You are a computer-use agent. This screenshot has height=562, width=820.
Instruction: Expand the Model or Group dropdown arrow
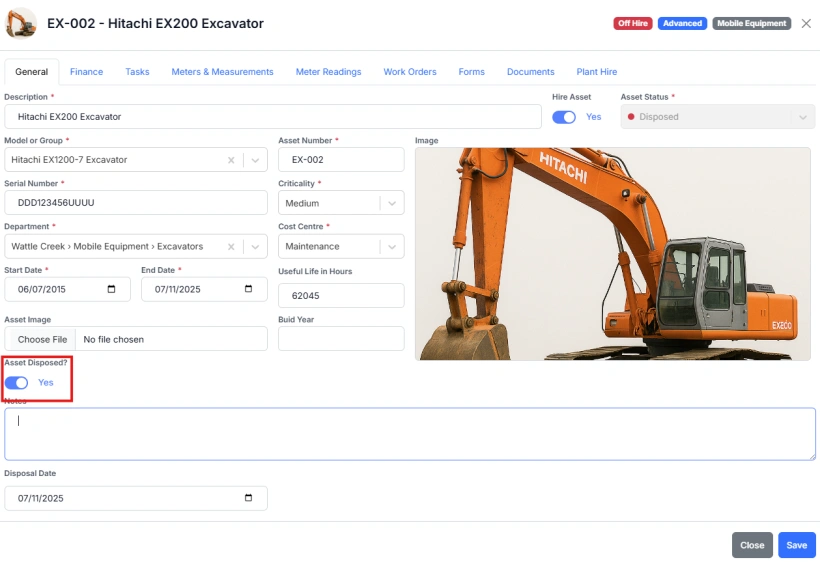point(255,160)
